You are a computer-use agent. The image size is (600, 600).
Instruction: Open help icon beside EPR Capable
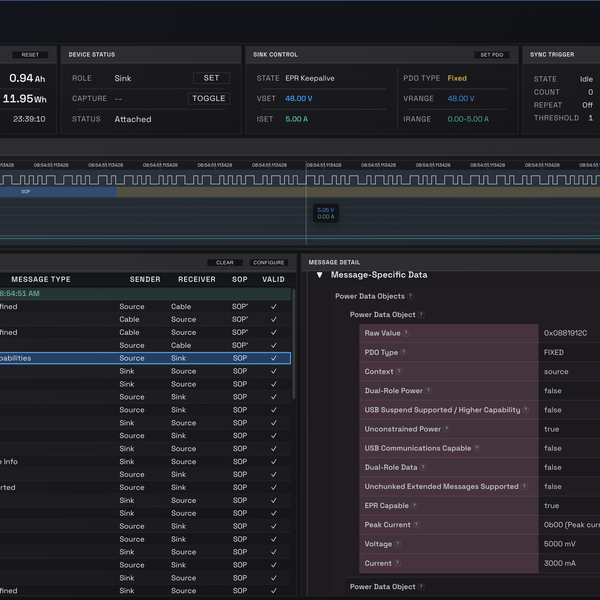point(414,505)
